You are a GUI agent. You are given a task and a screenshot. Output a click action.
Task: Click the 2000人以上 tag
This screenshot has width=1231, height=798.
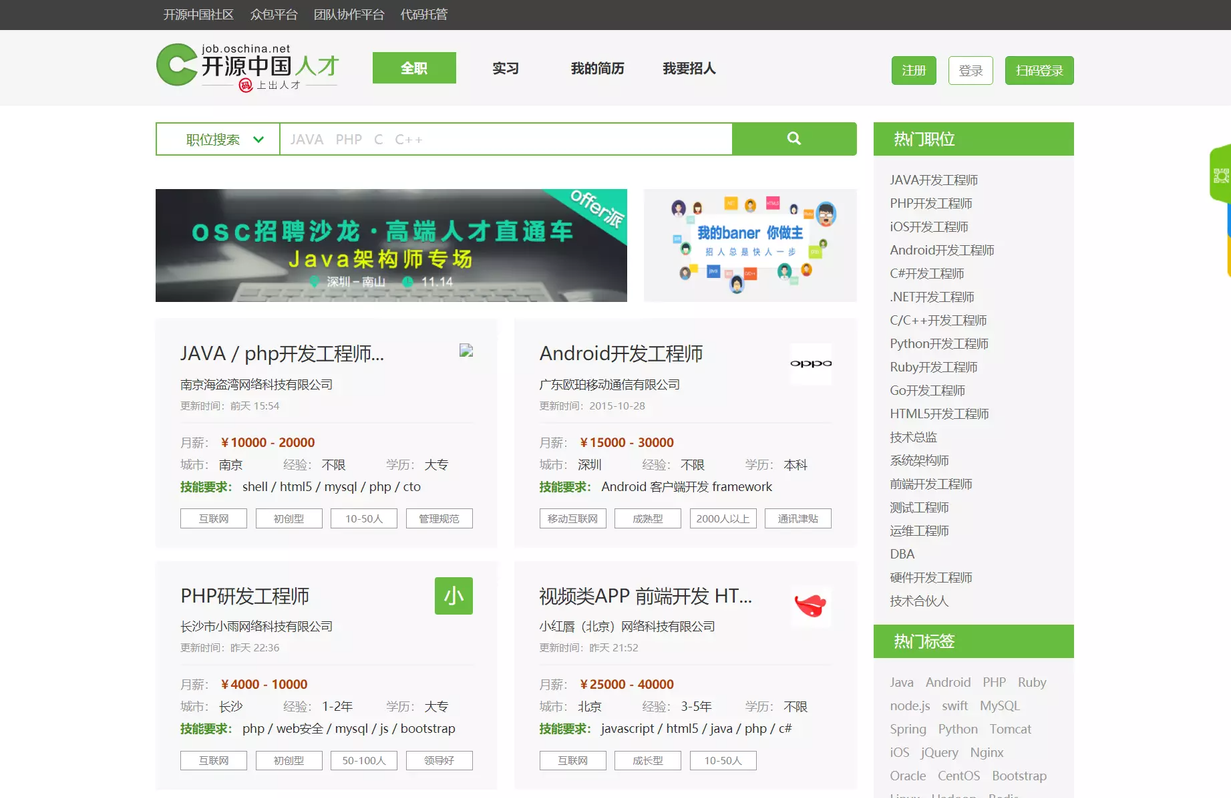723,518
